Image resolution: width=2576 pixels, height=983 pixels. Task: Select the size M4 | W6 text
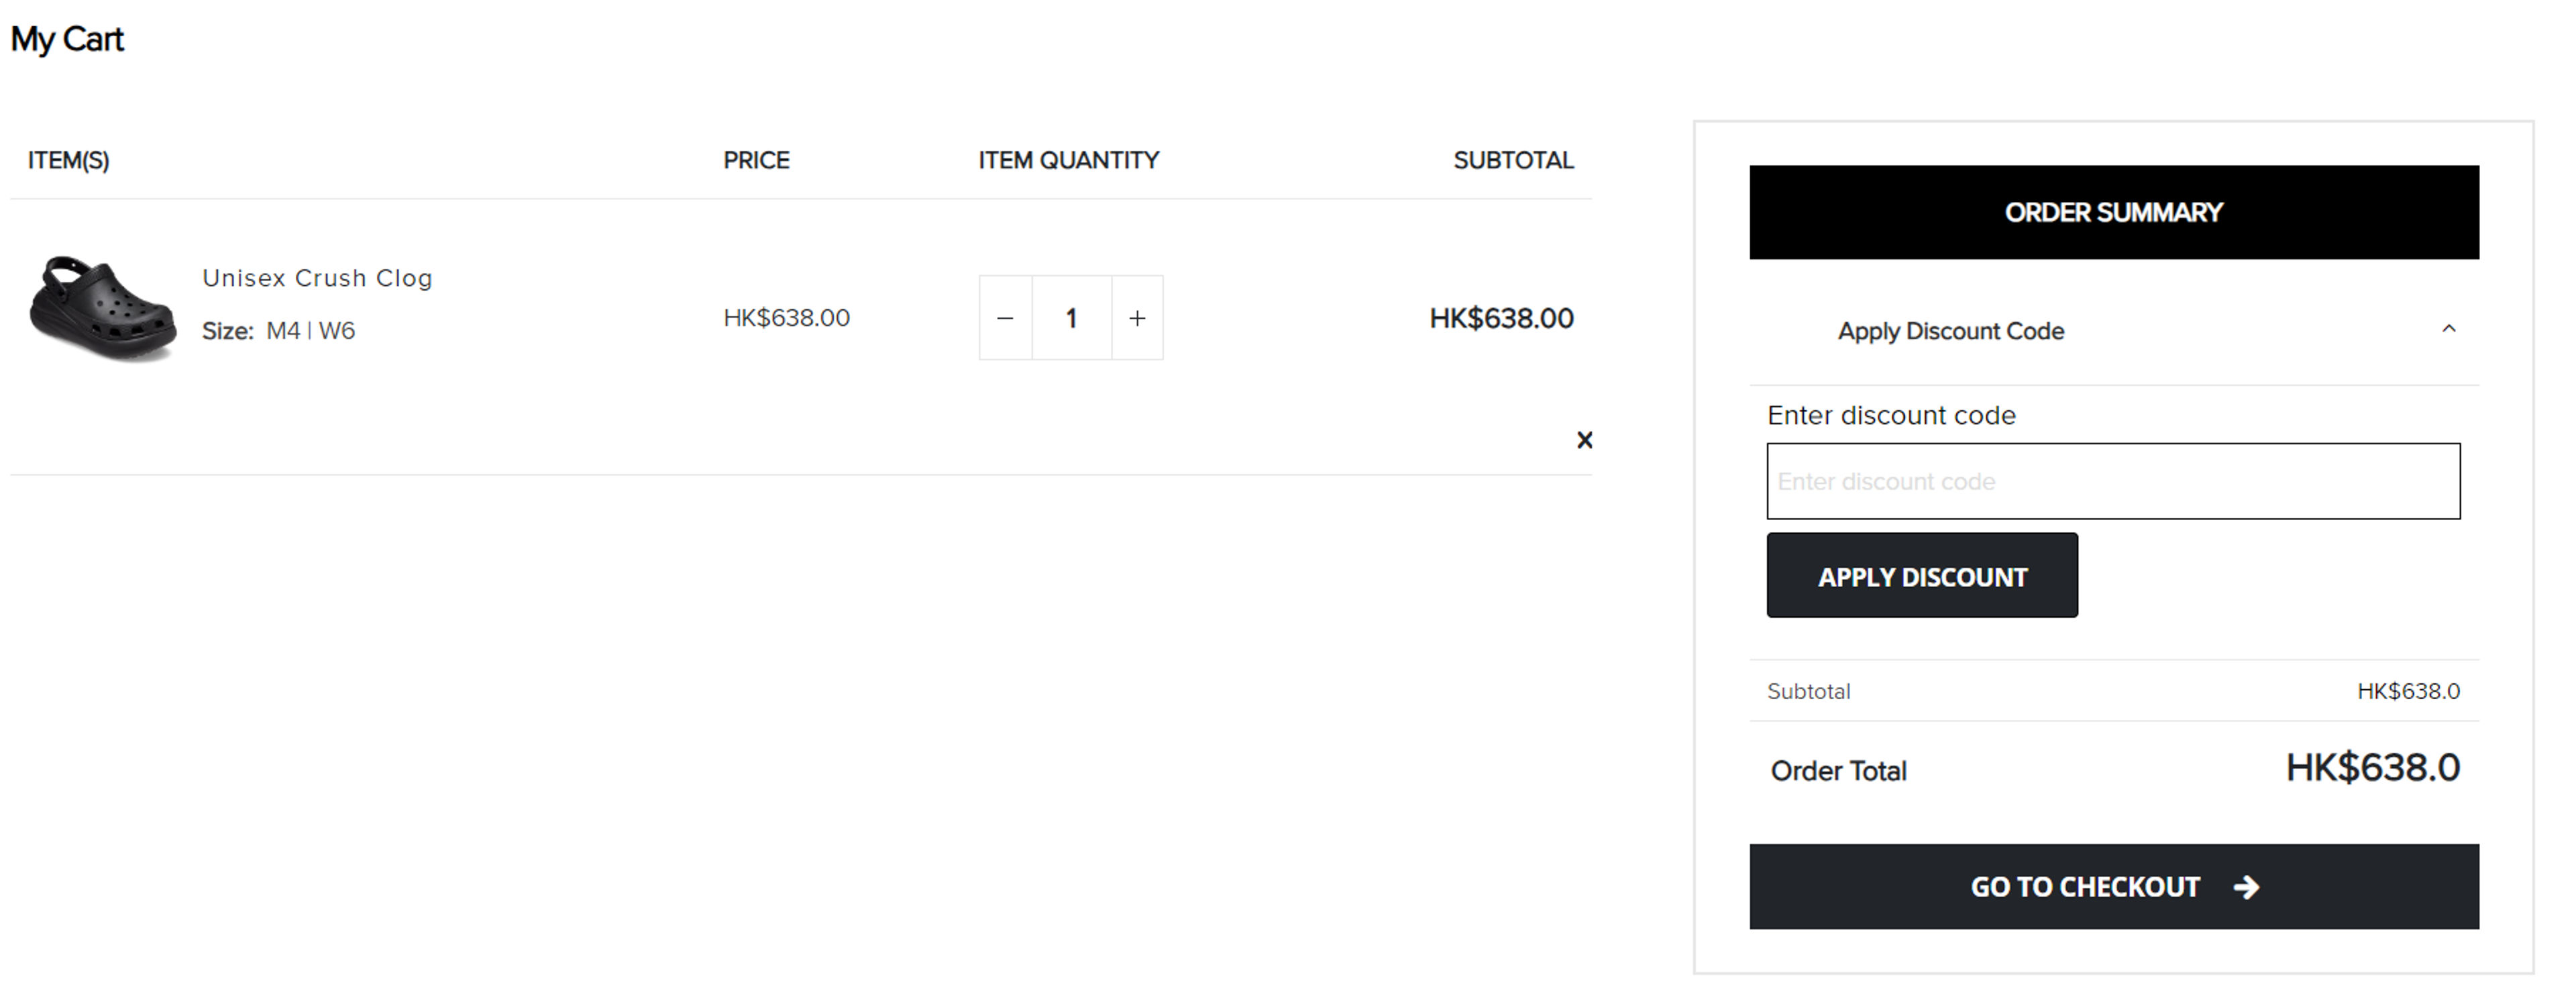pos(310,331)
